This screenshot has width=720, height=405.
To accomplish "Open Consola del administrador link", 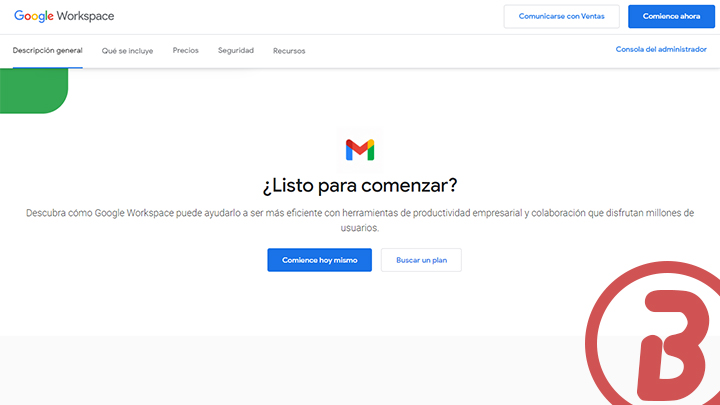I will coord(661,49).
